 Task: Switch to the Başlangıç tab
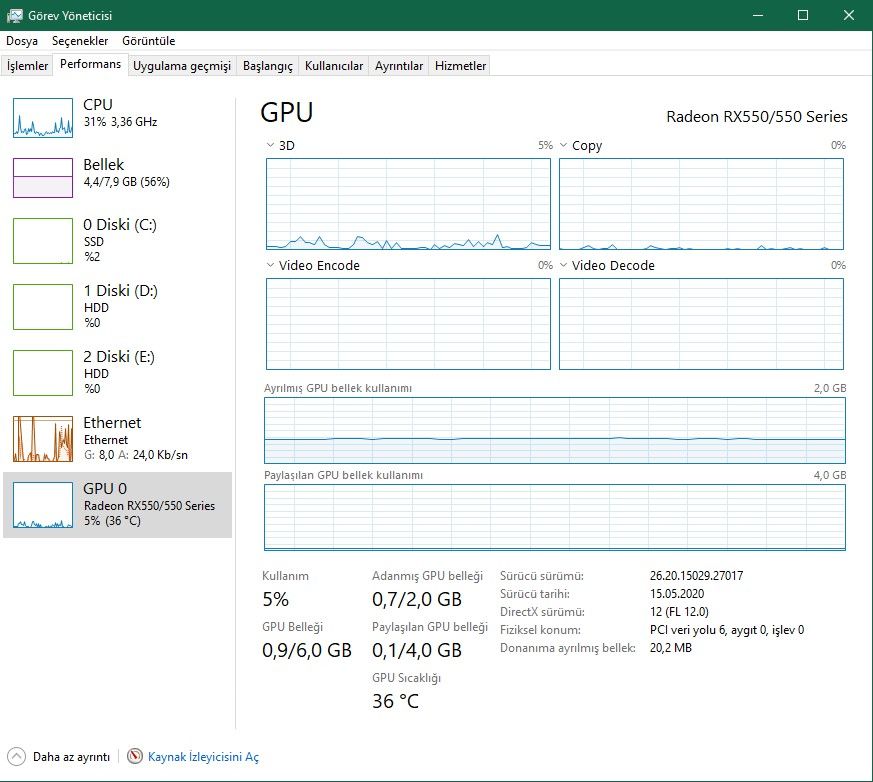click(268, 66)
